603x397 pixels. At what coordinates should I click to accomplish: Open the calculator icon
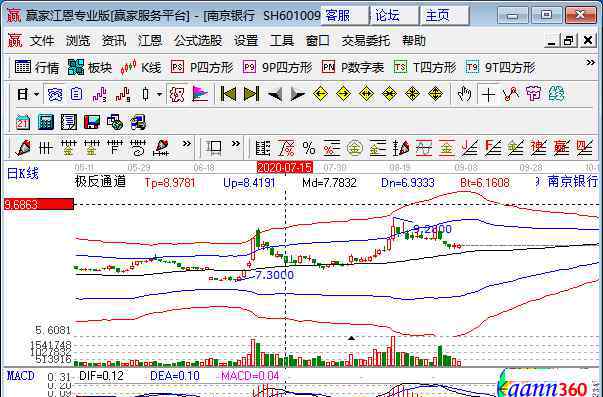46,122
